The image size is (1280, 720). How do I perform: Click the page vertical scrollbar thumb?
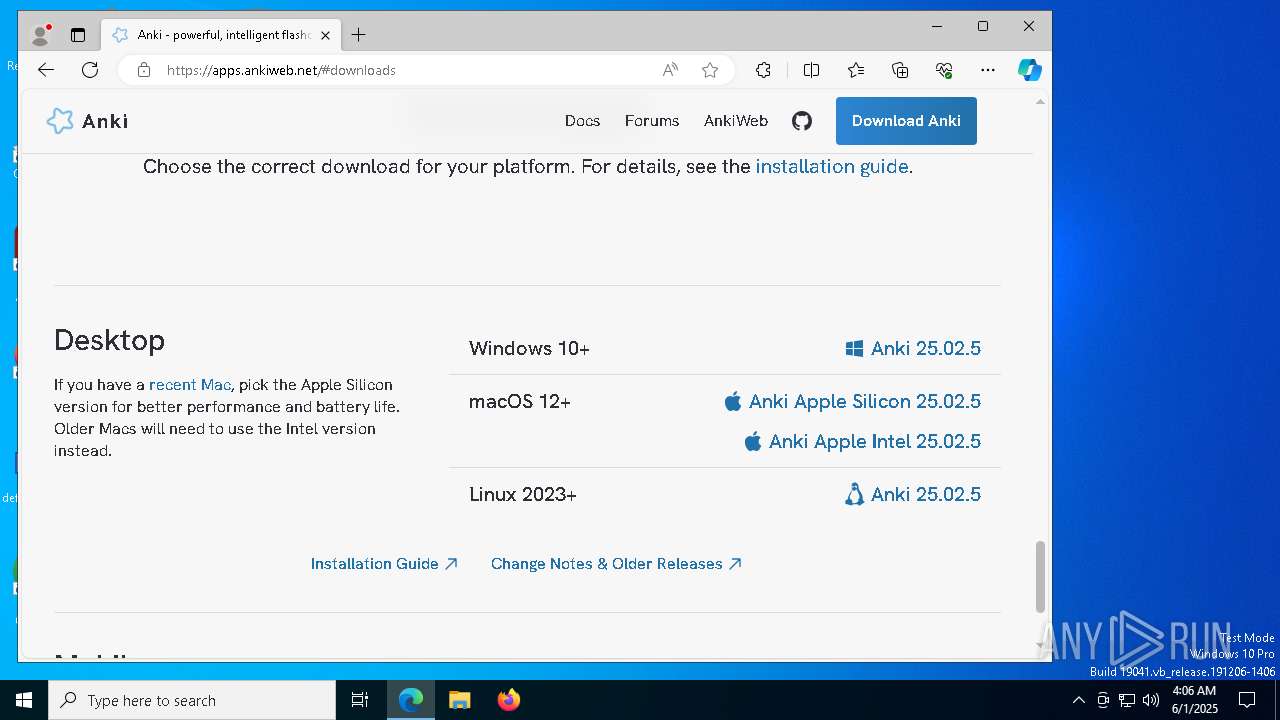(x=1040, y=577)
